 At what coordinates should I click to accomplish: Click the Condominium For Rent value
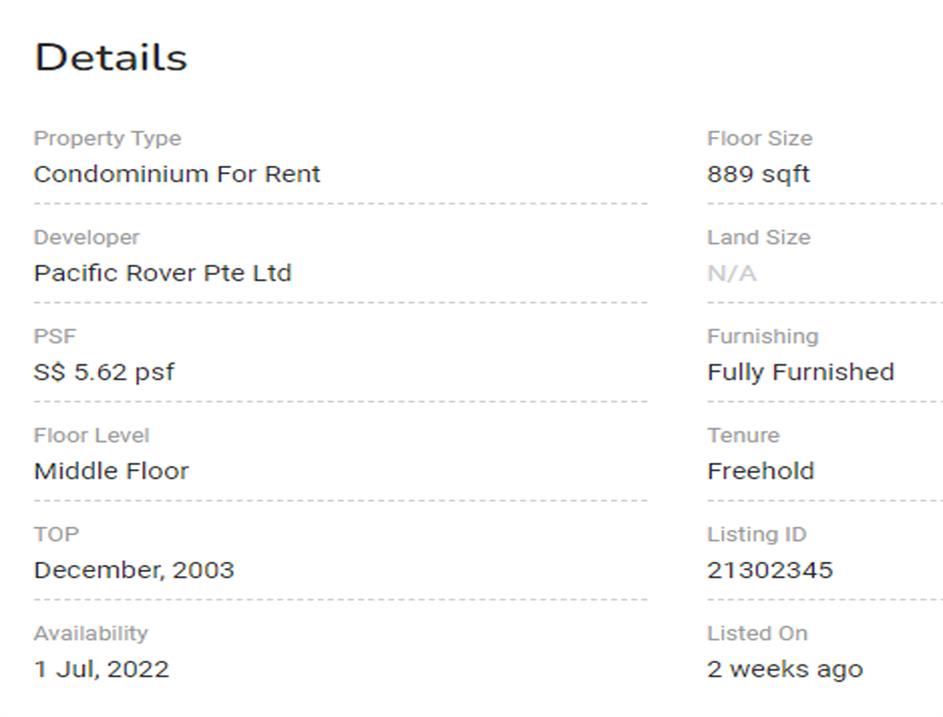[x=177, y=174]
